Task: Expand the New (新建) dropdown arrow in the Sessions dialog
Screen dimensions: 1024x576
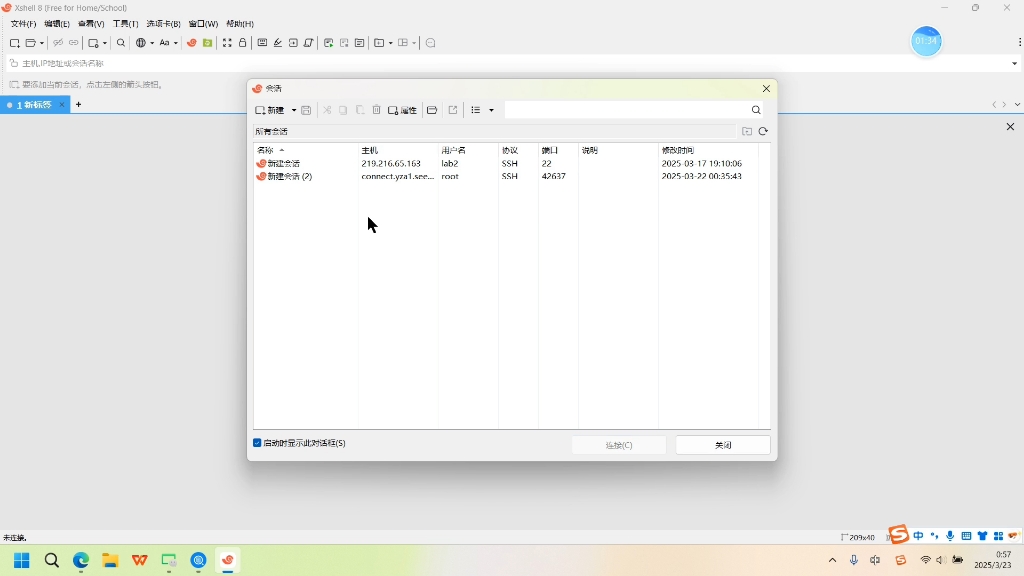Action: [294, 110]
